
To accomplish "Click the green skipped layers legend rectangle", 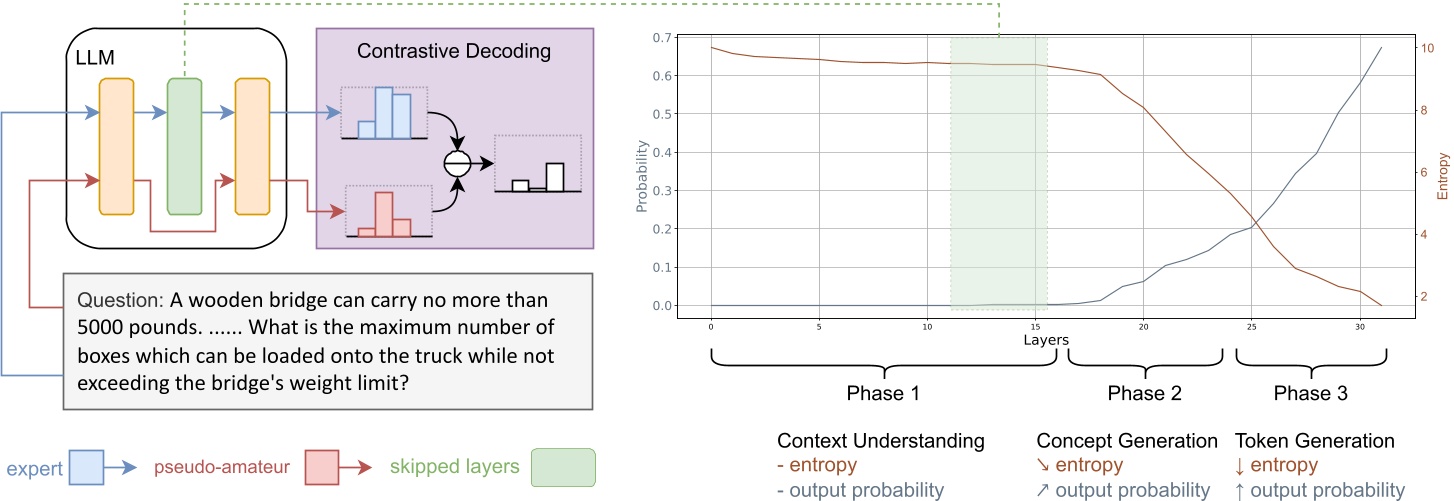I will (565, 467).
